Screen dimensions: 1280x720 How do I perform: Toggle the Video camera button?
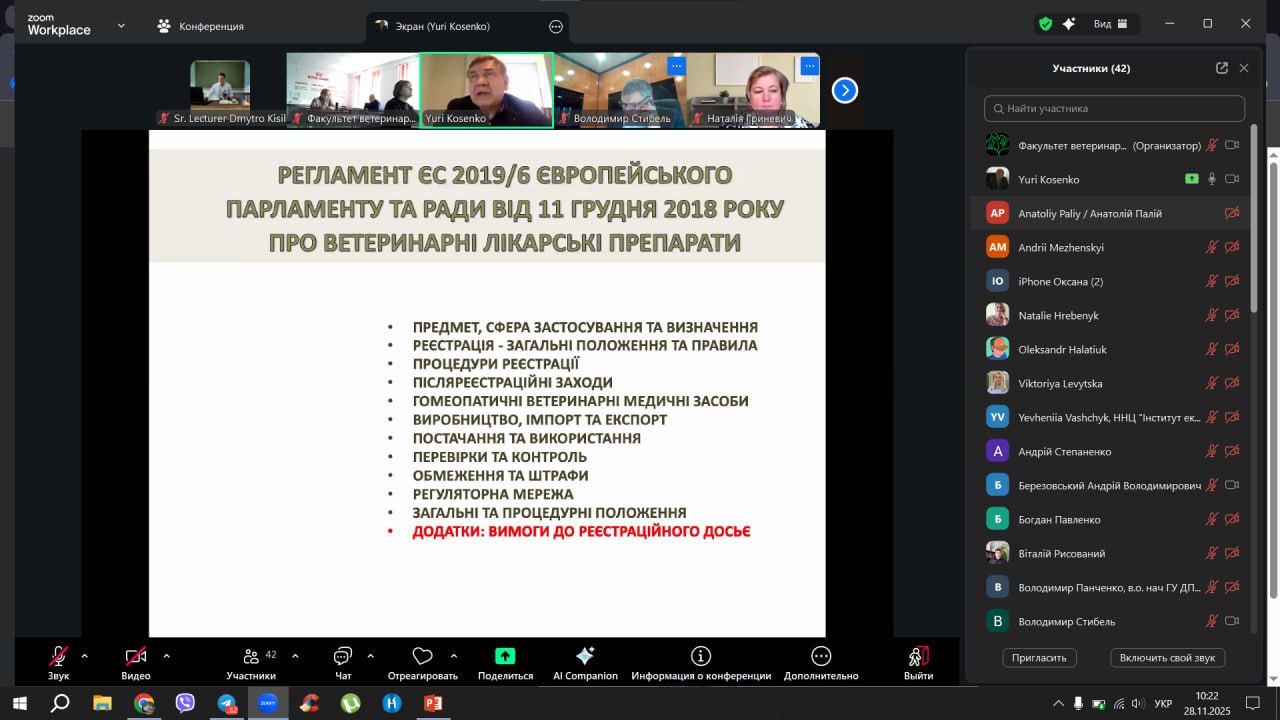click(136, 656)
